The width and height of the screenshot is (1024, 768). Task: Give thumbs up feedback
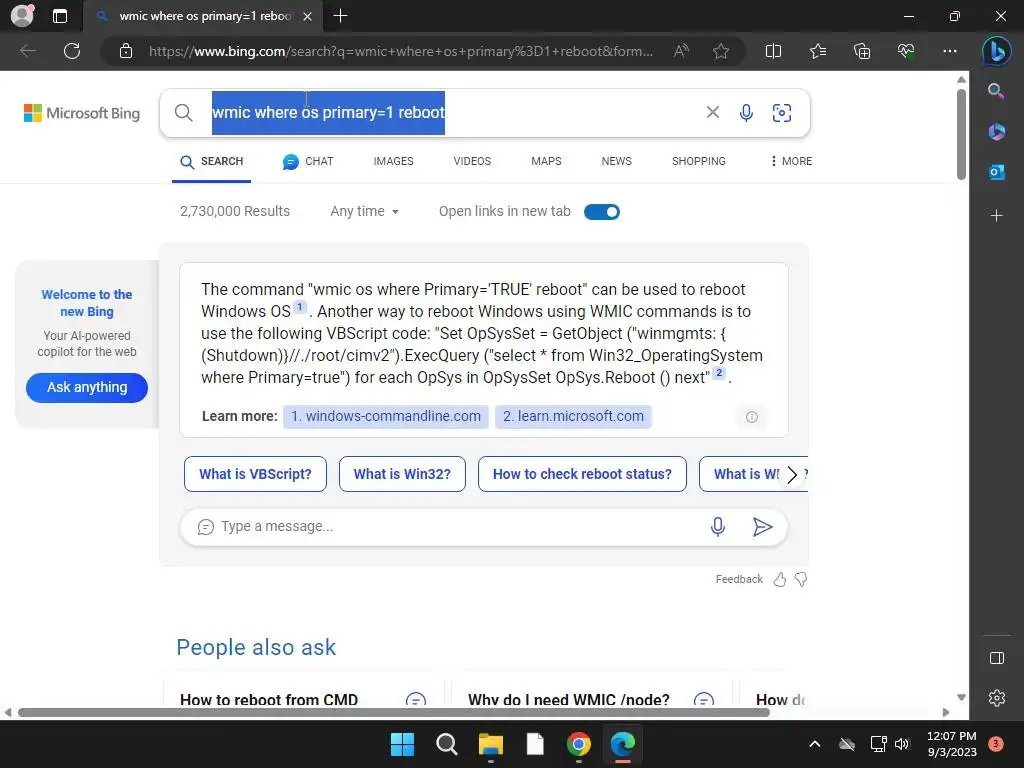coord(780,579)
